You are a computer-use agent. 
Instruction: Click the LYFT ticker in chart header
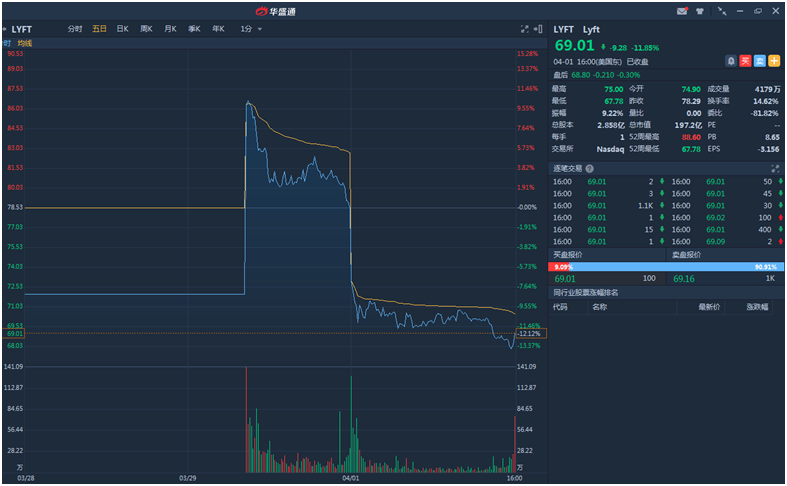[21, 29]
